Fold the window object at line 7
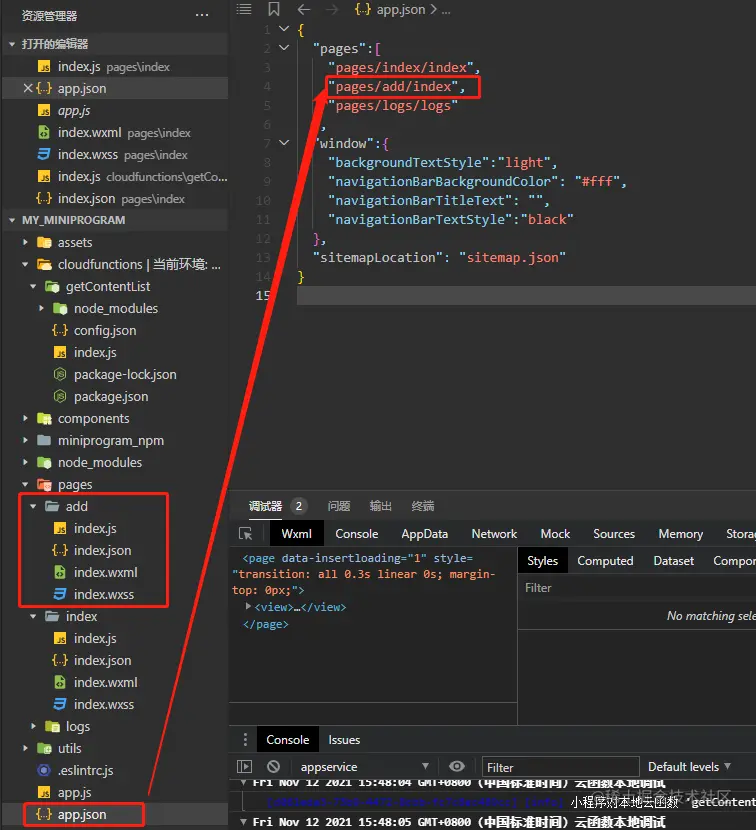The width and height of the screenshot is (756, 830). click(284, 142)
